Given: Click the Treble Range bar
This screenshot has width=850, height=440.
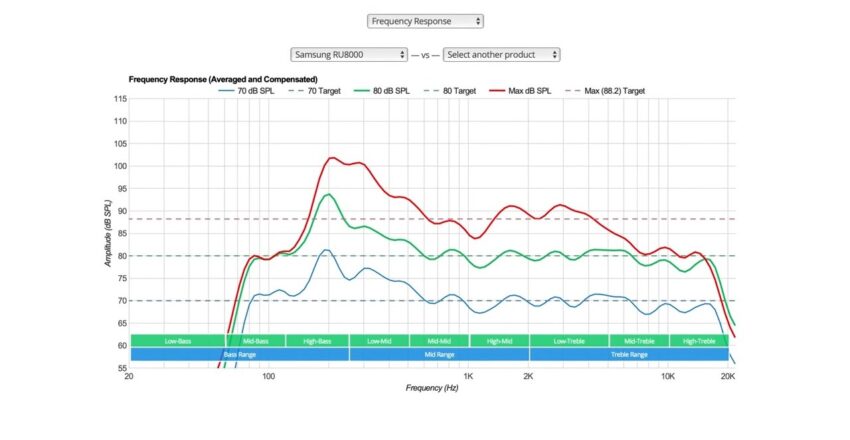Looking at the screenshot, I should [629, 354].
